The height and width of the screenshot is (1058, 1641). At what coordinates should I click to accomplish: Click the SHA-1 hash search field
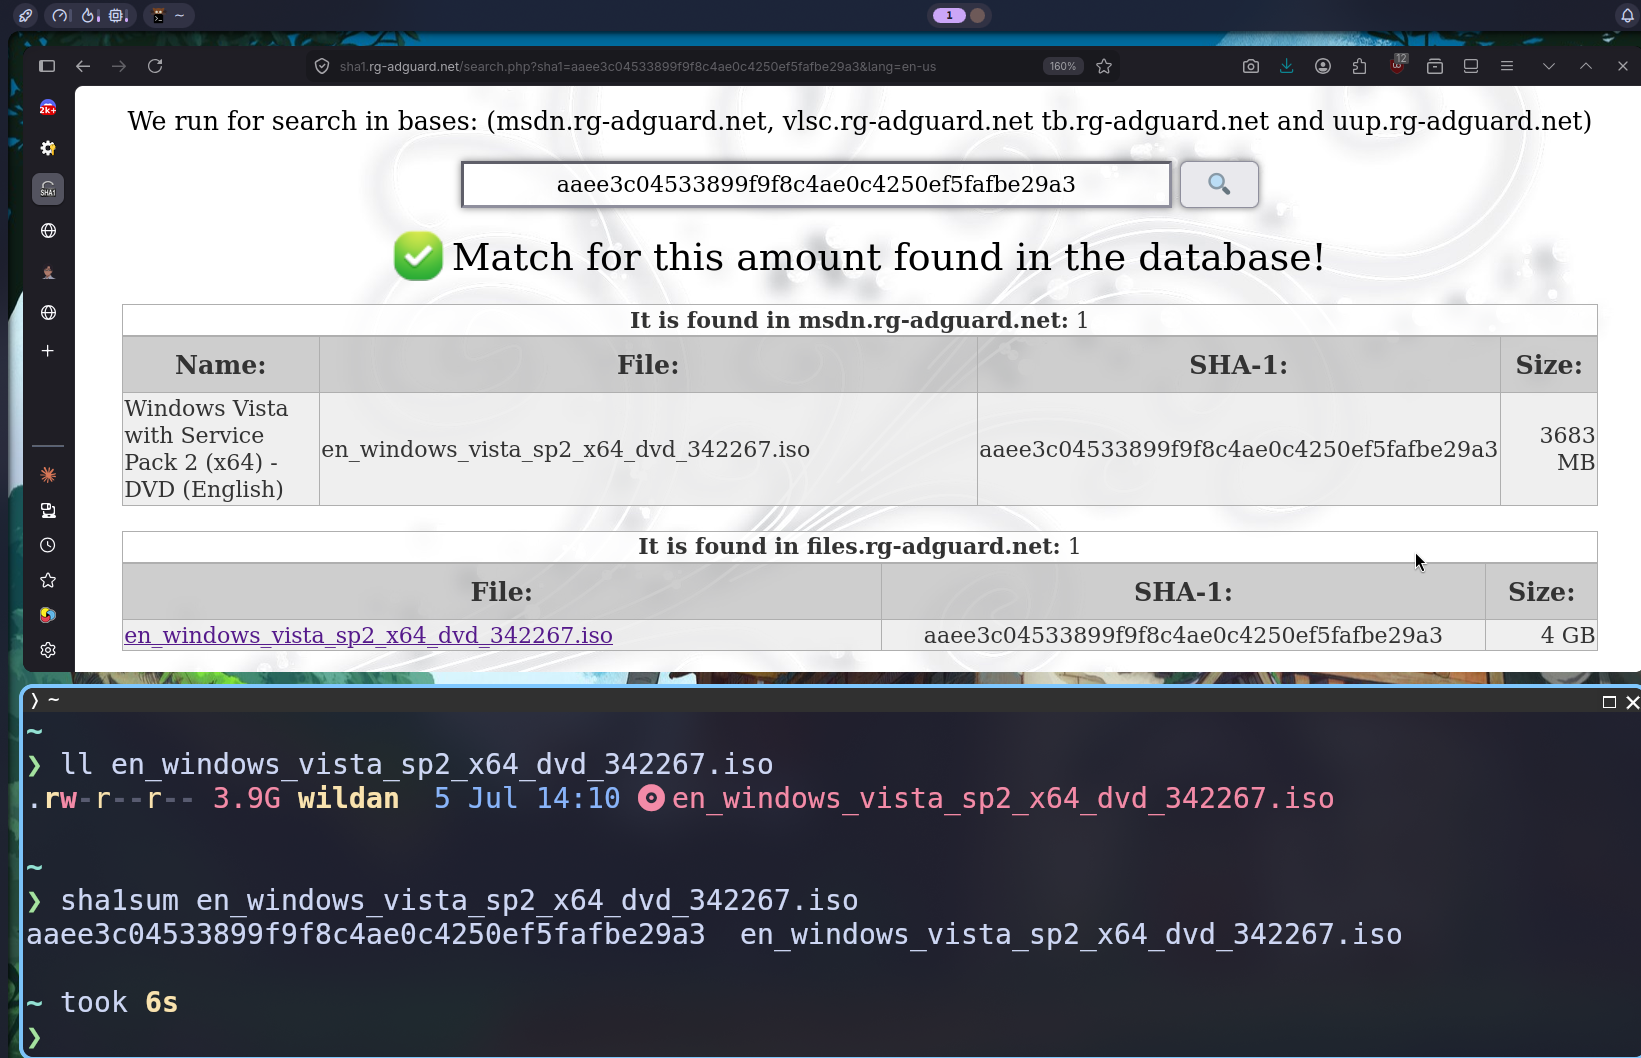coord(816,184)
